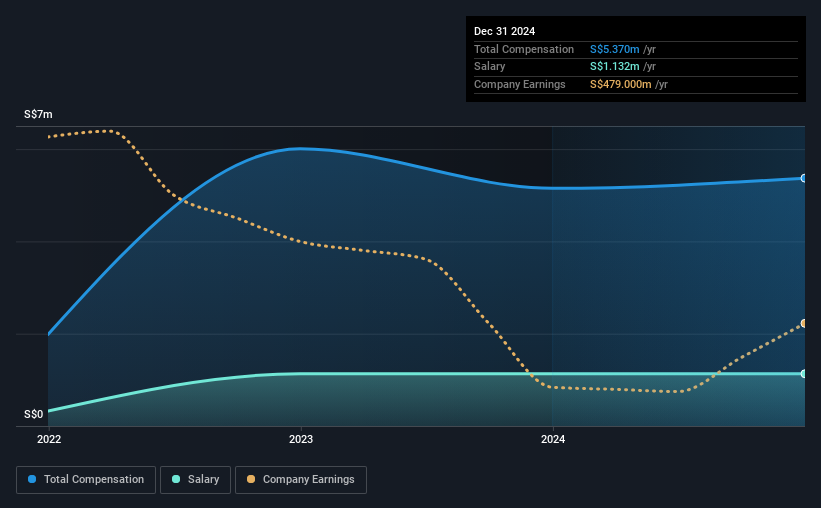Select the Total Compensation end-point marker on chart
The image size is (821, 508).
coord(803,179)
